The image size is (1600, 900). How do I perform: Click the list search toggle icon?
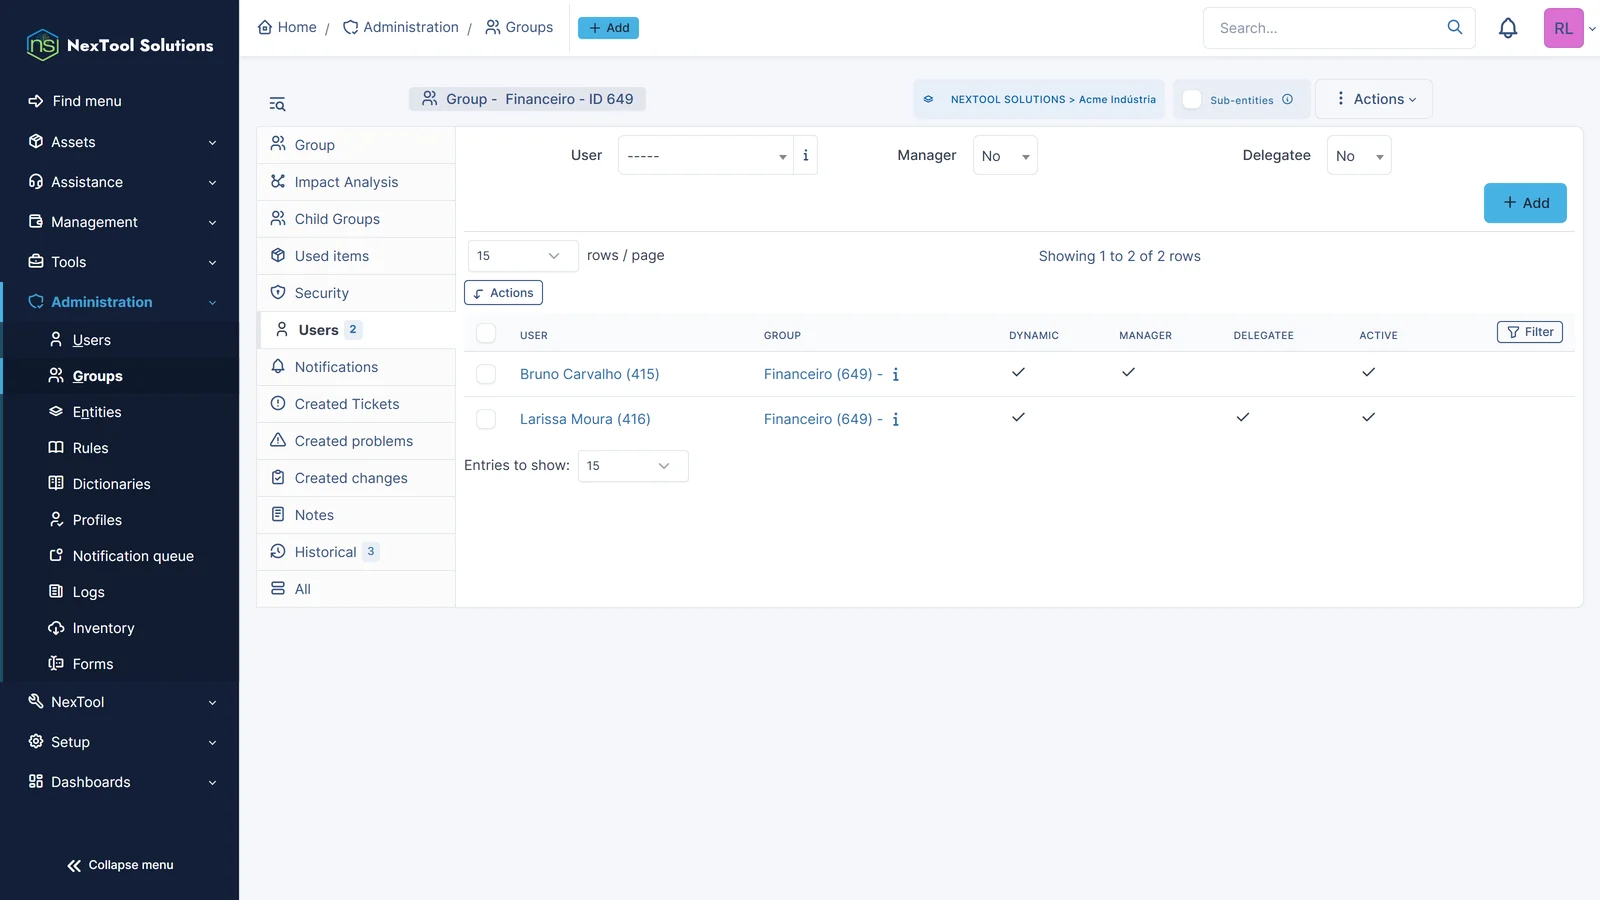tap(277, 104)
